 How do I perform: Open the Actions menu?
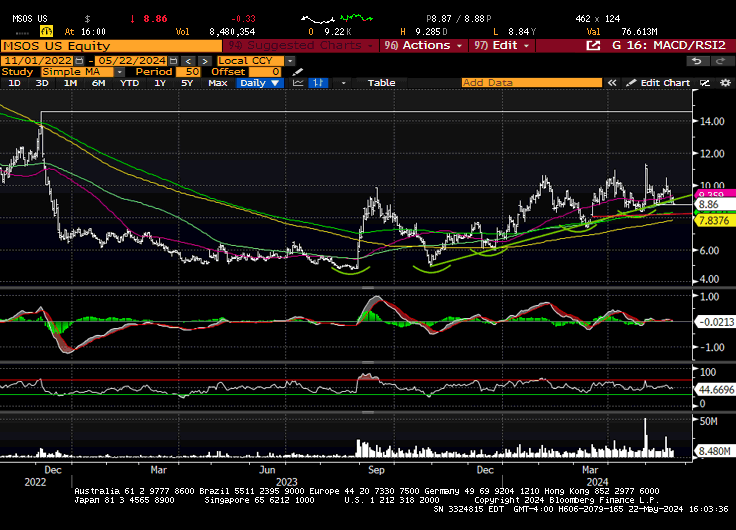424,46
